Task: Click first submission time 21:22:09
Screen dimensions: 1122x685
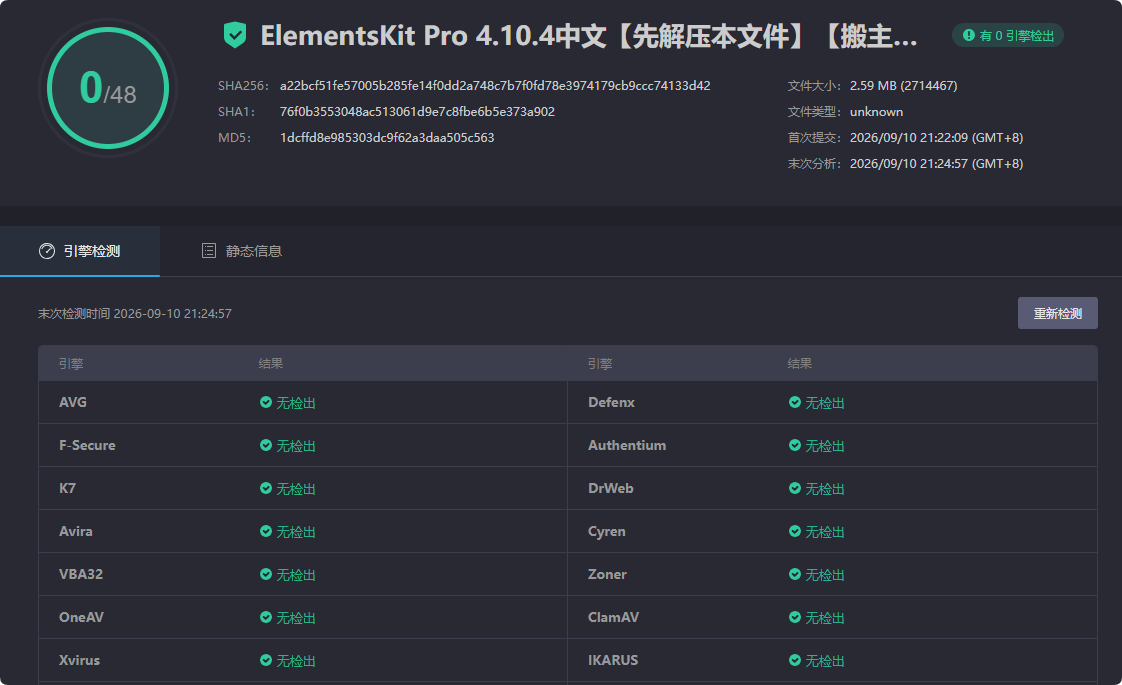Action: (937, 137)
